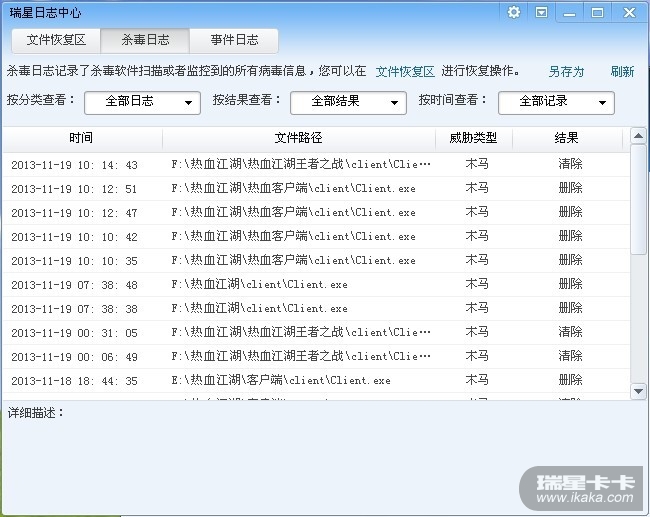Screen dimensions: 650x517
Task: Click the scrollbar down arrow
Action: tap(638, 391)
